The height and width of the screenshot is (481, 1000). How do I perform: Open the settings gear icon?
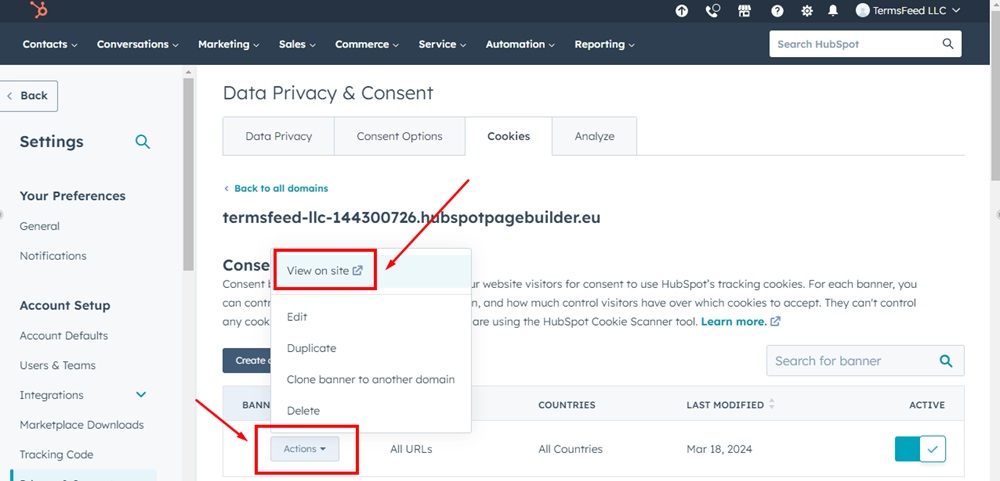click(x=807, y=11)
